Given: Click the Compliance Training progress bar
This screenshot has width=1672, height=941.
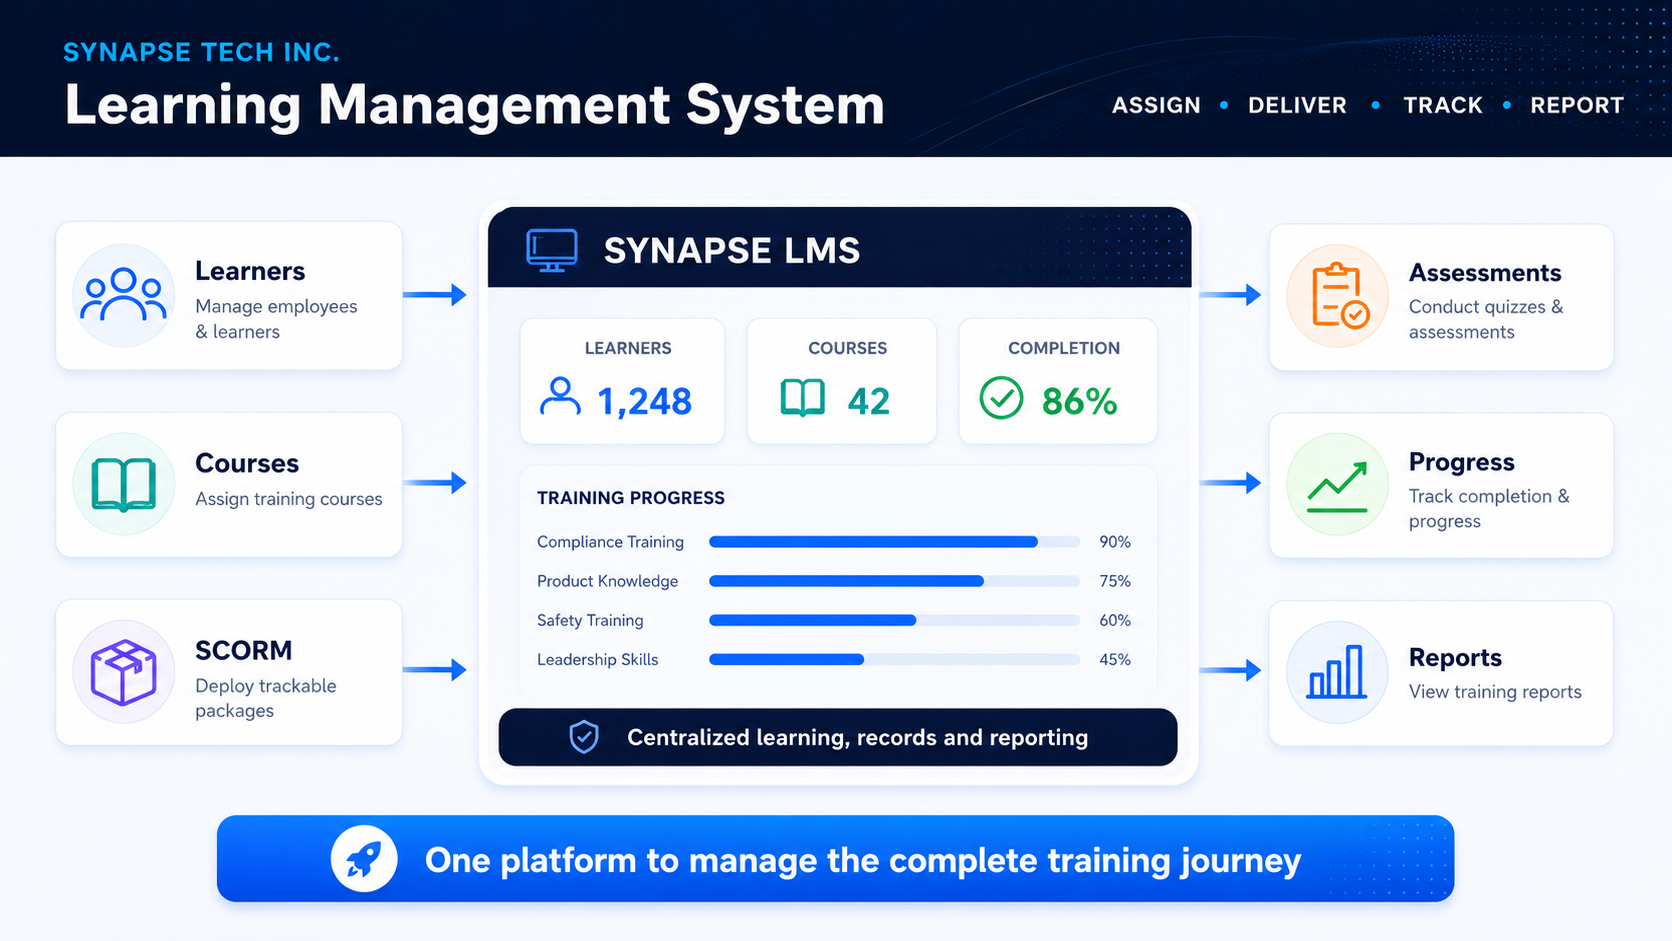Looking at the screenshot, I should (894, 542).
